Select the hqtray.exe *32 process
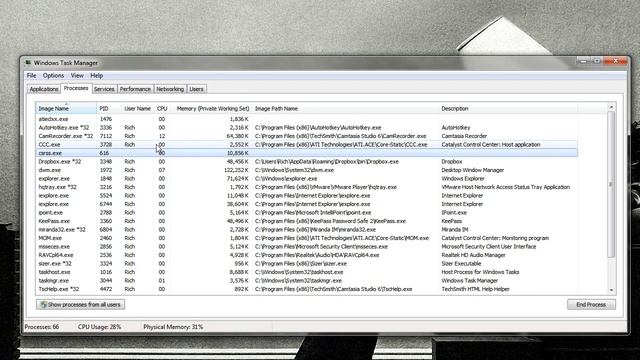This screenshot has height=360, width=640. (x=307, y=187)
